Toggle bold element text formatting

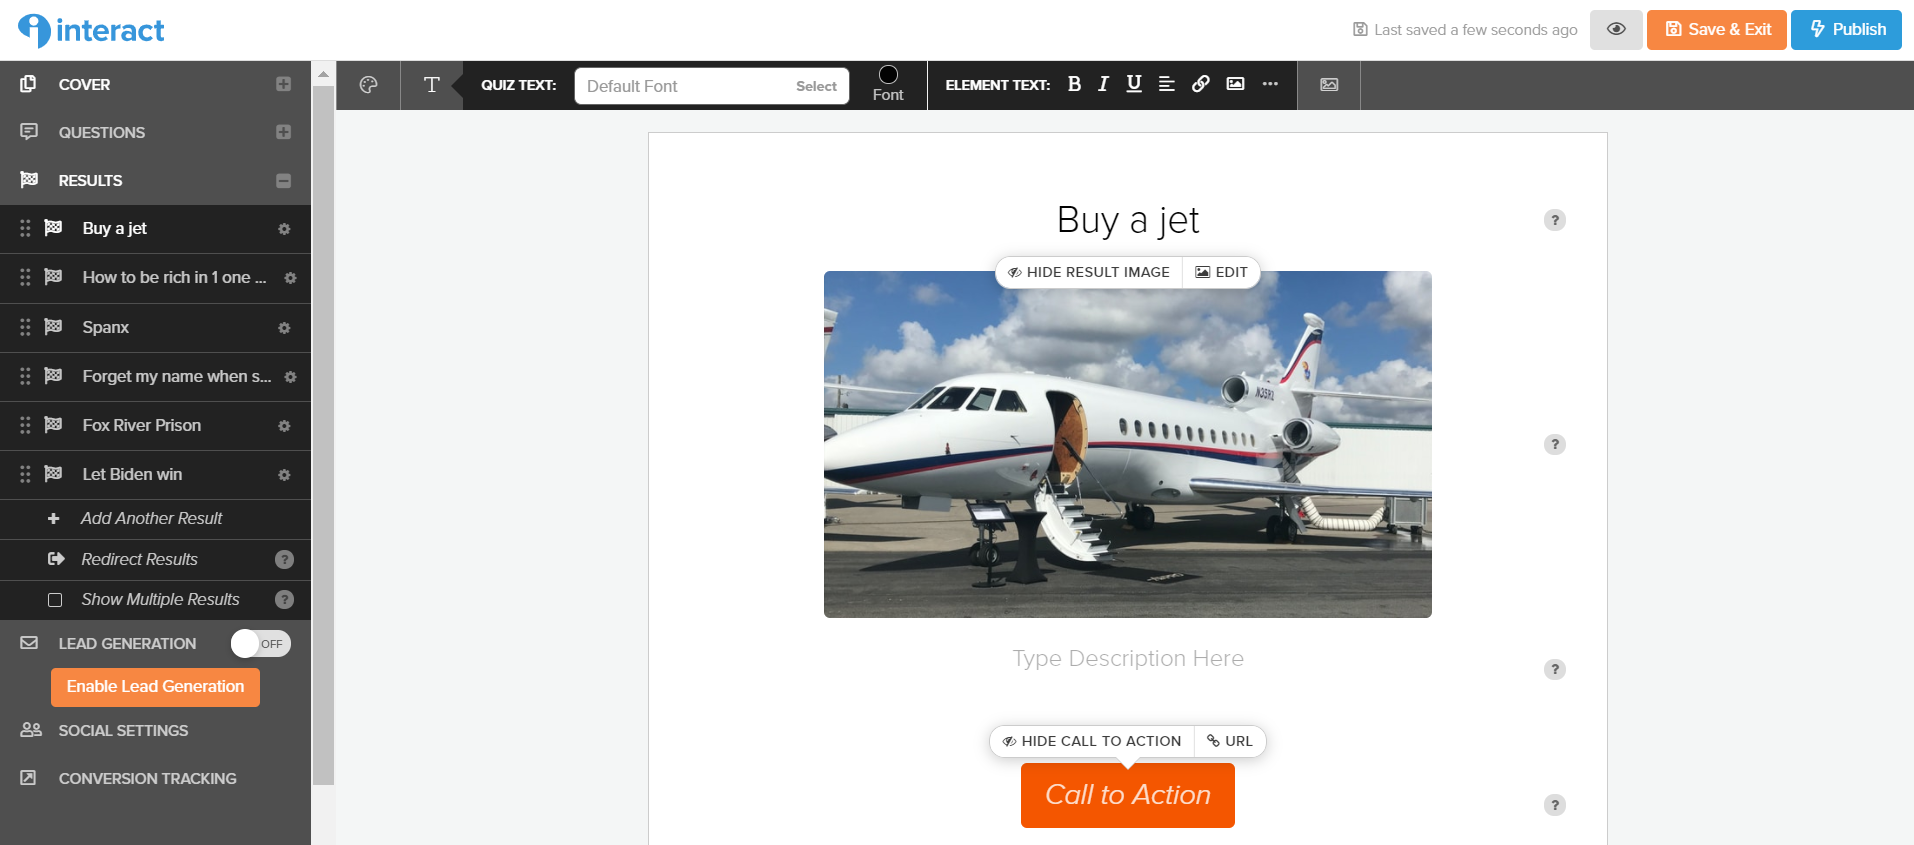pyautogui.click(x=1074, y=84)
